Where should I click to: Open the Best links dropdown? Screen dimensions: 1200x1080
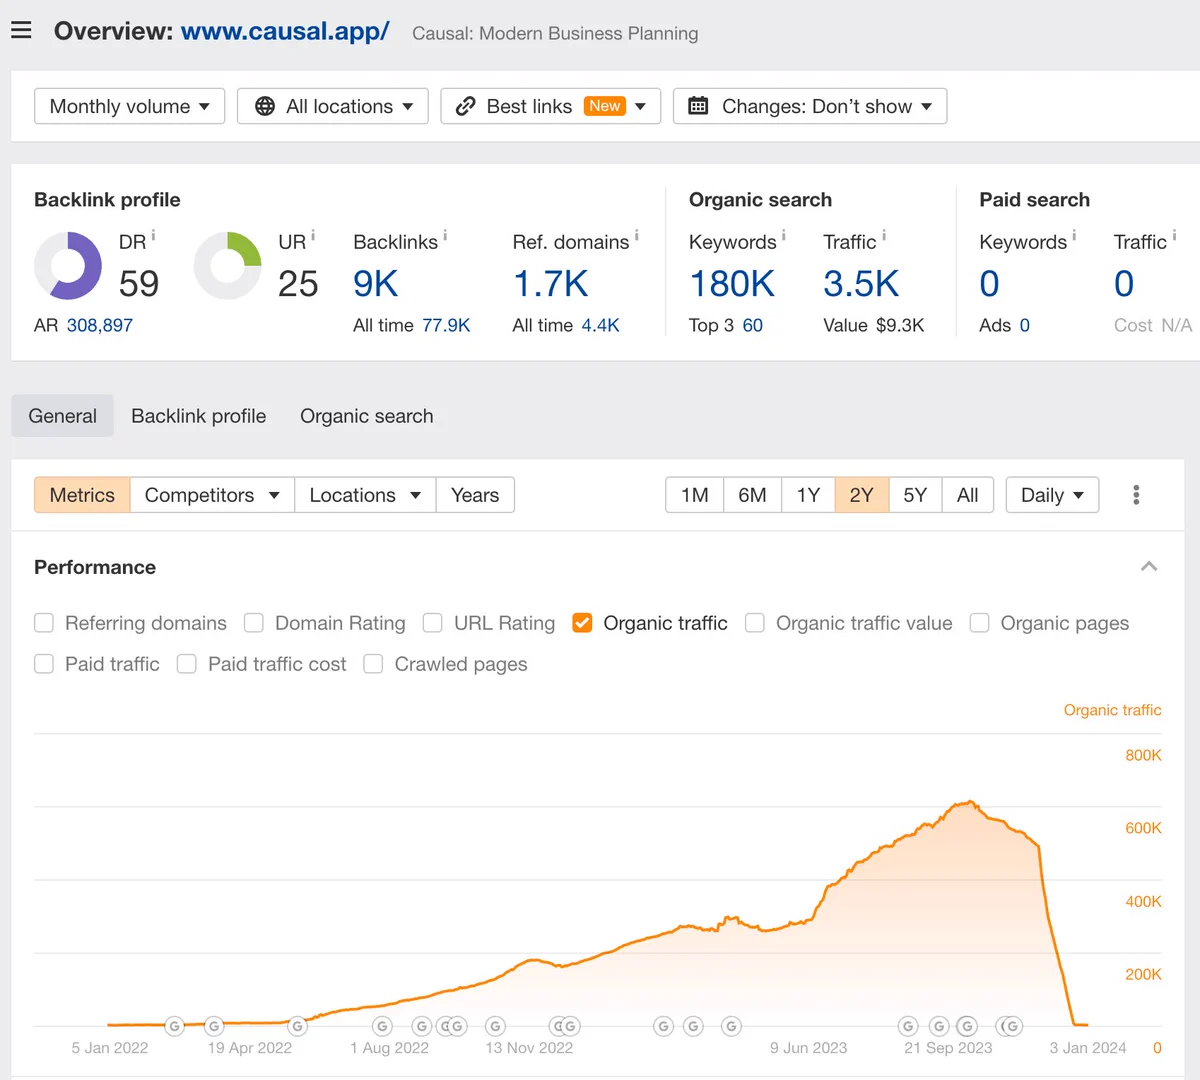[551, 106]
